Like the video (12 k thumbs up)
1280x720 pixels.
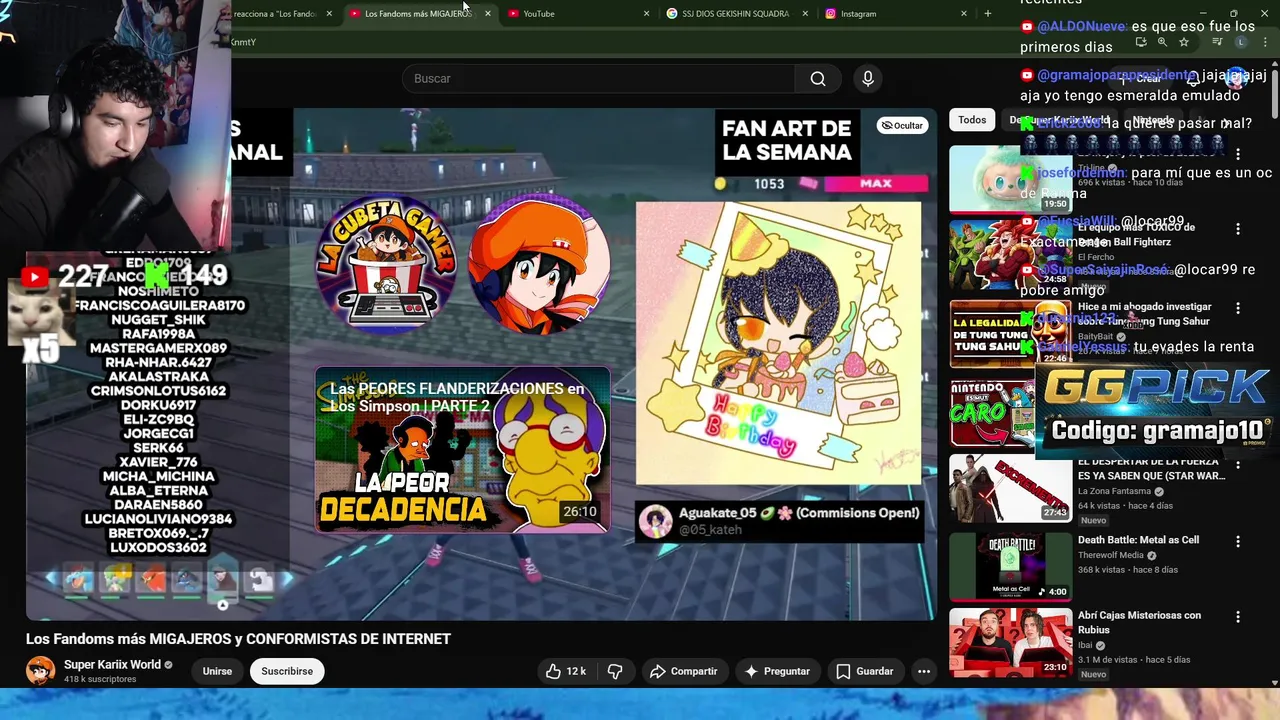[x=565, y=671]
